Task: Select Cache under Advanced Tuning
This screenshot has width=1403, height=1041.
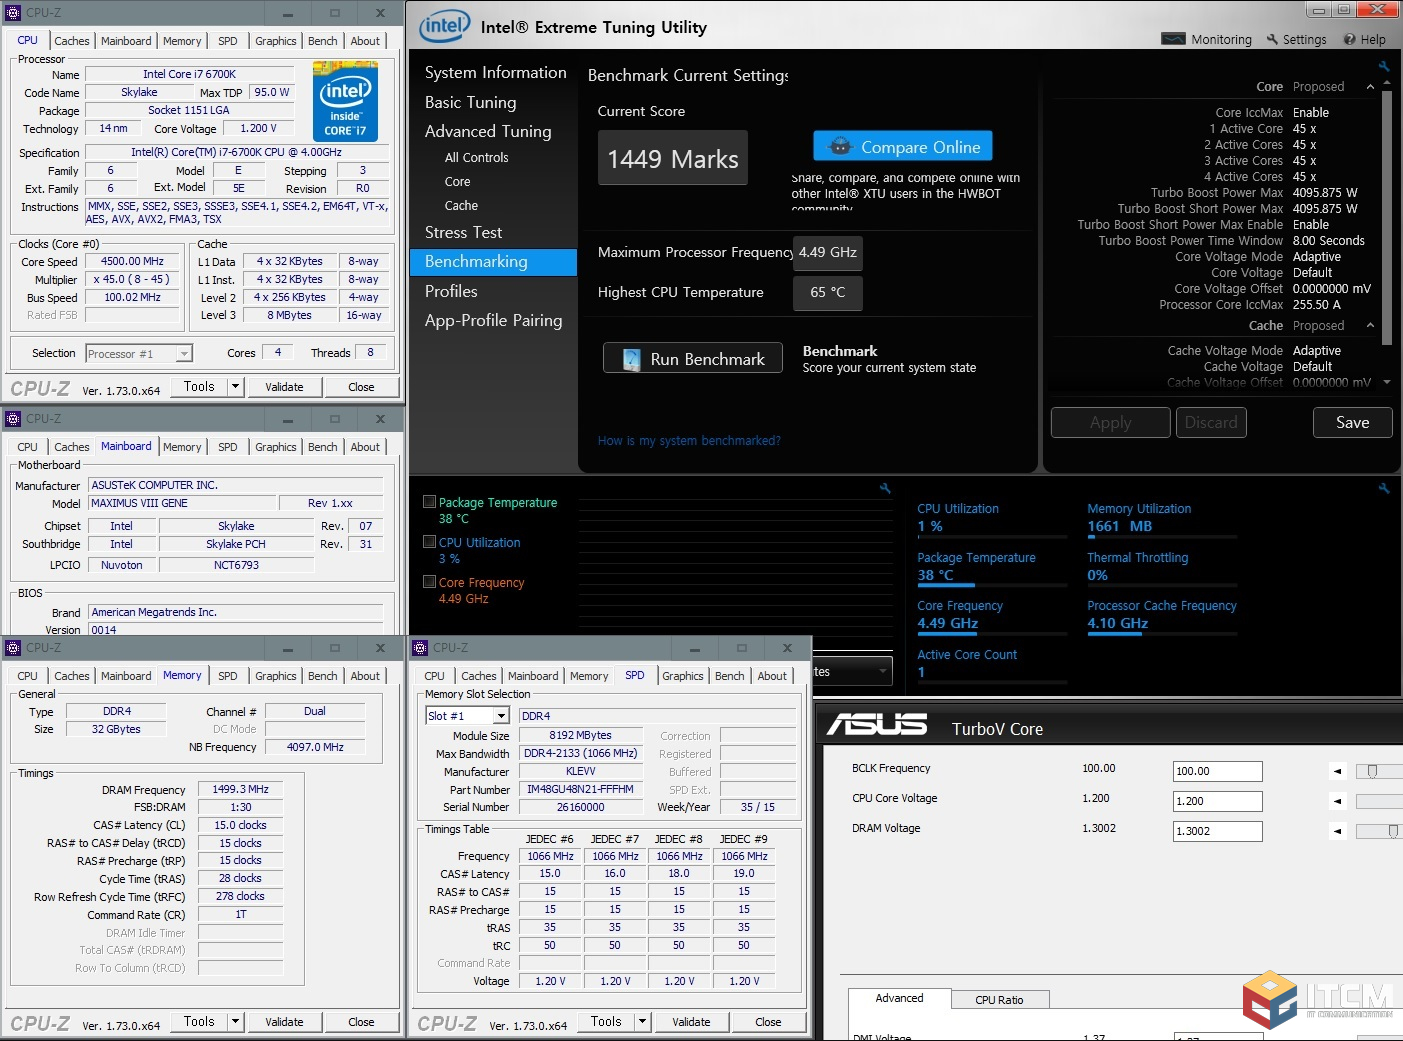Action: pos(461,205)
